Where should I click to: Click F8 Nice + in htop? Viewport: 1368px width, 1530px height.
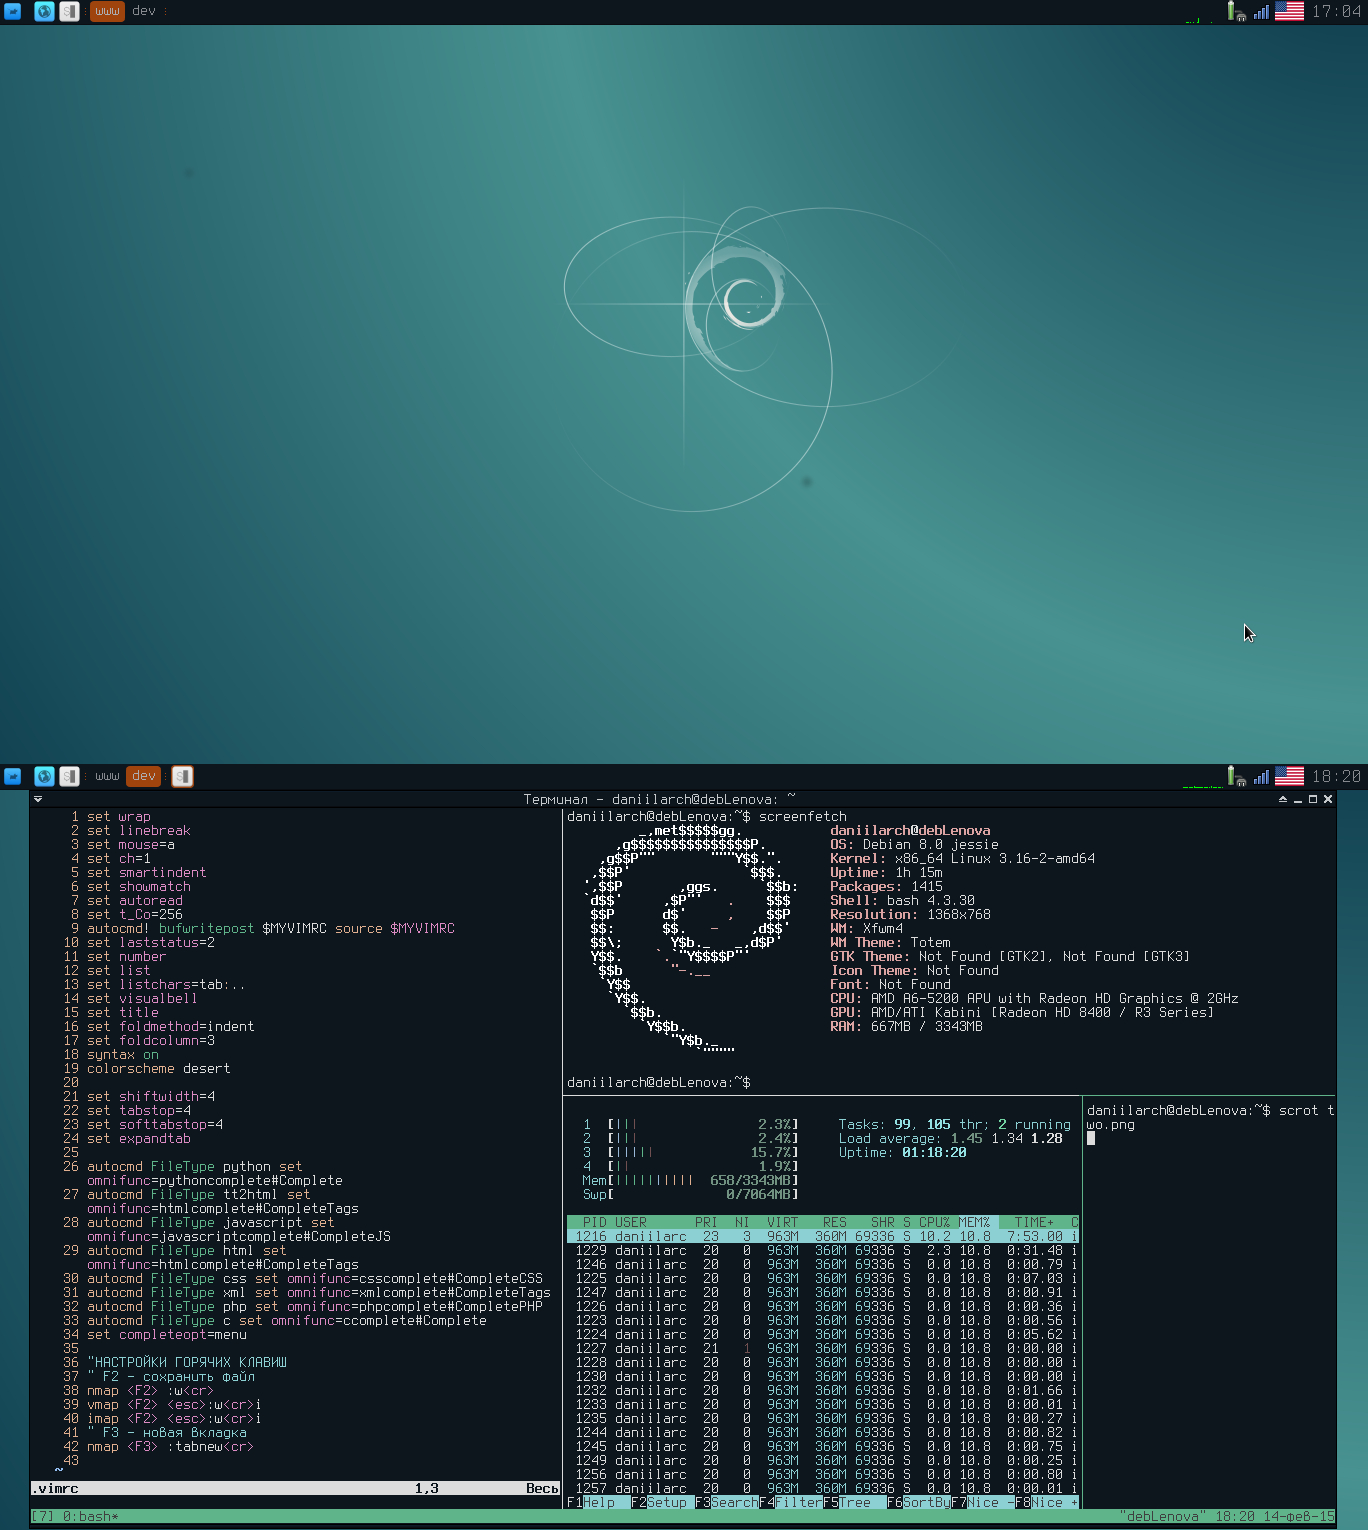[1047, 1502]
